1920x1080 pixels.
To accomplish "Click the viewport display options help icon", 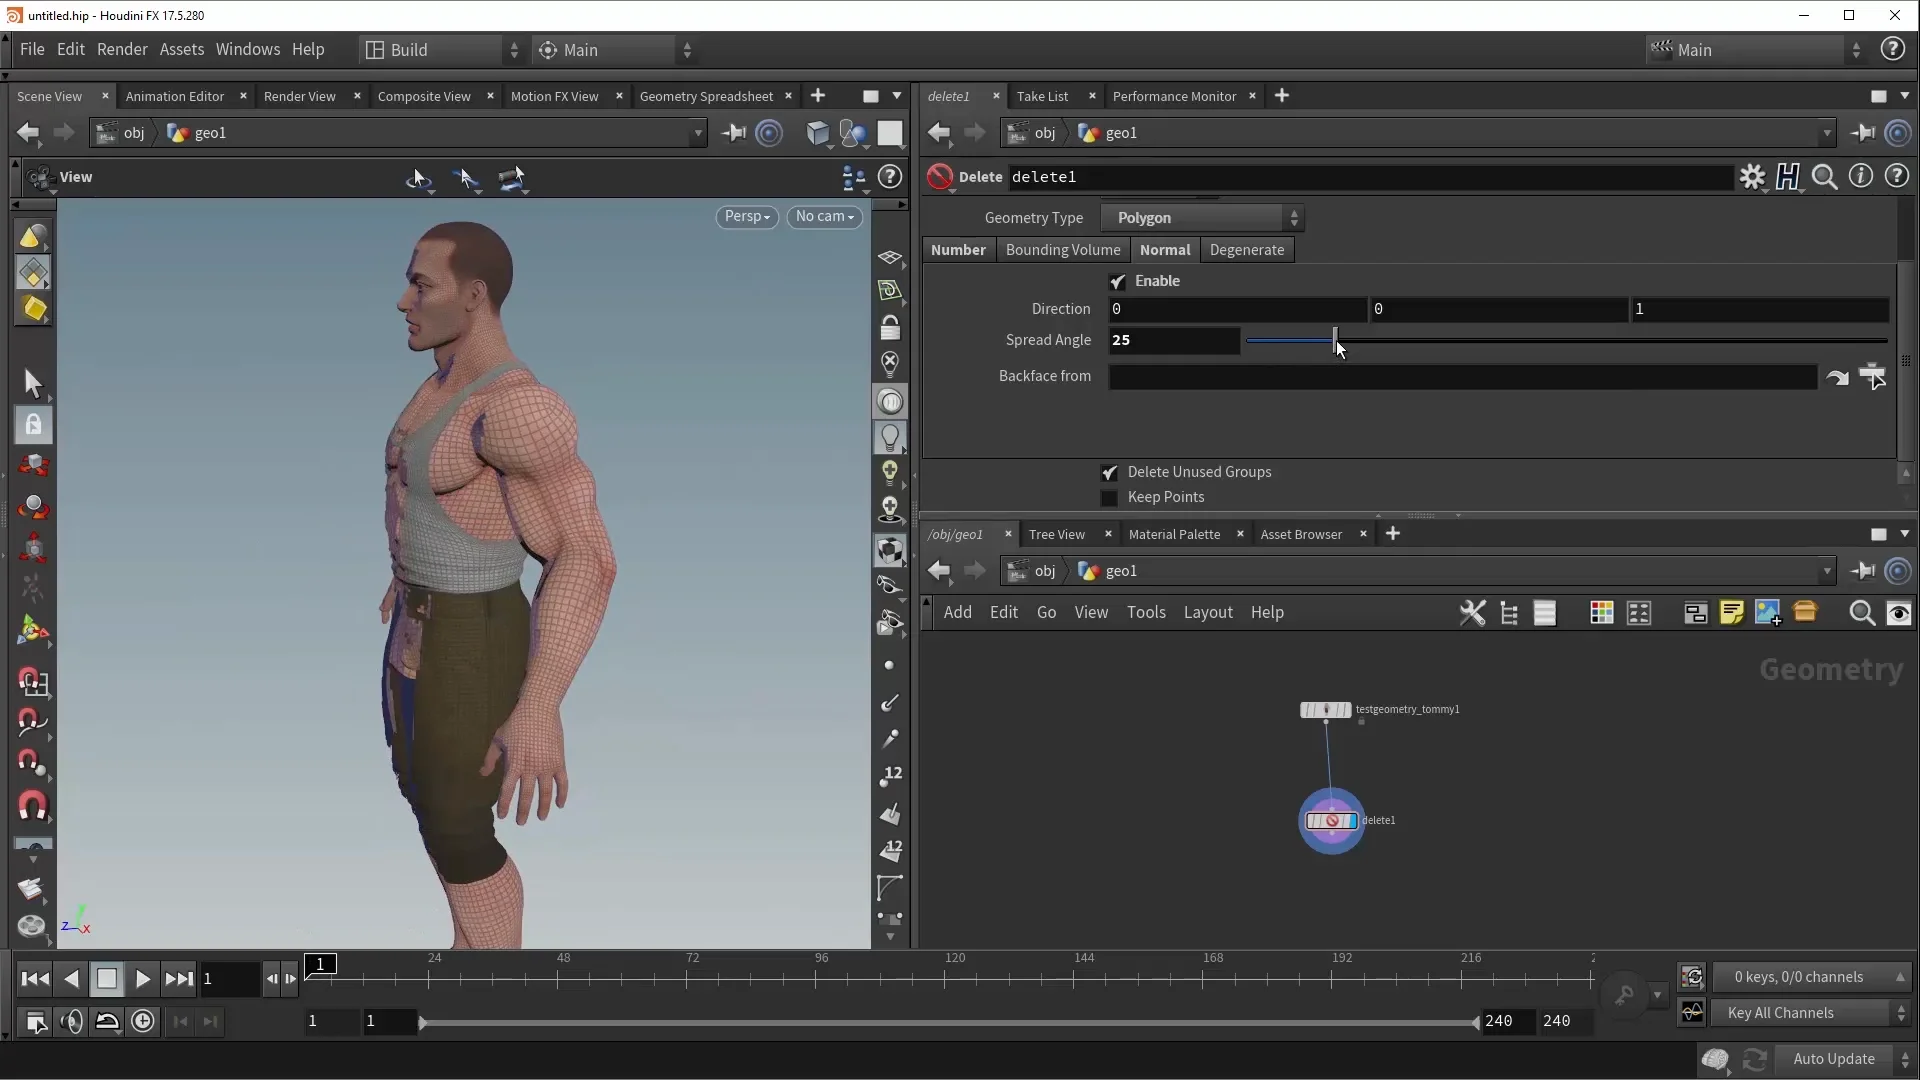I will click(x=889, y=177).
